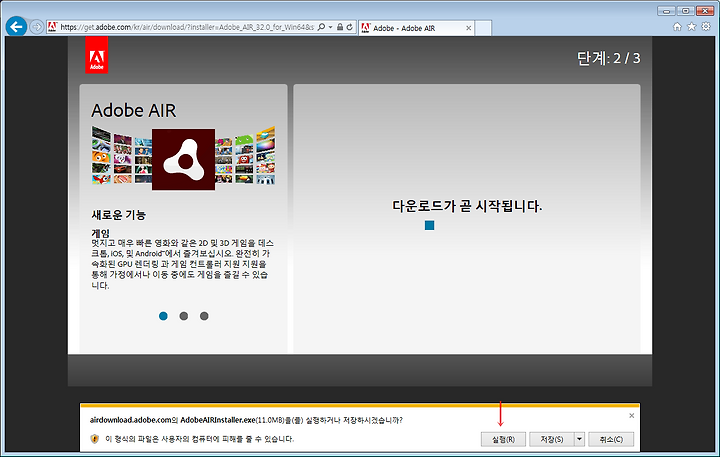This screenshot has height=457, width=720.
Task: Select the first carousel dot
Action: click(x=163, y=316)
